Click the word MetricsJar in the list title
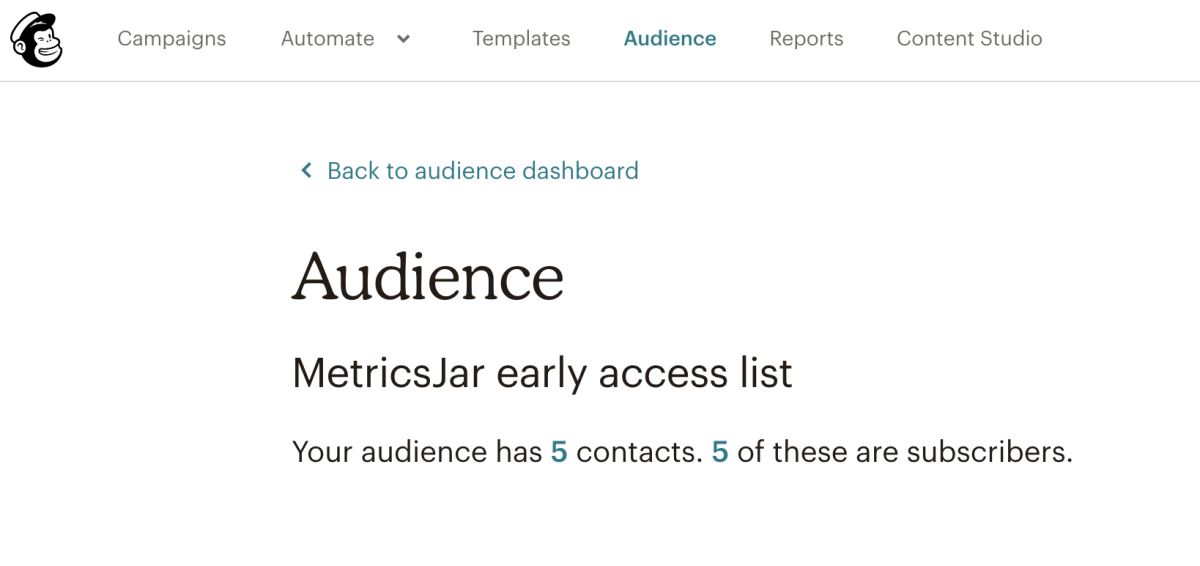The width and height of the screenshot is (1200, 566). click(389, 374)
